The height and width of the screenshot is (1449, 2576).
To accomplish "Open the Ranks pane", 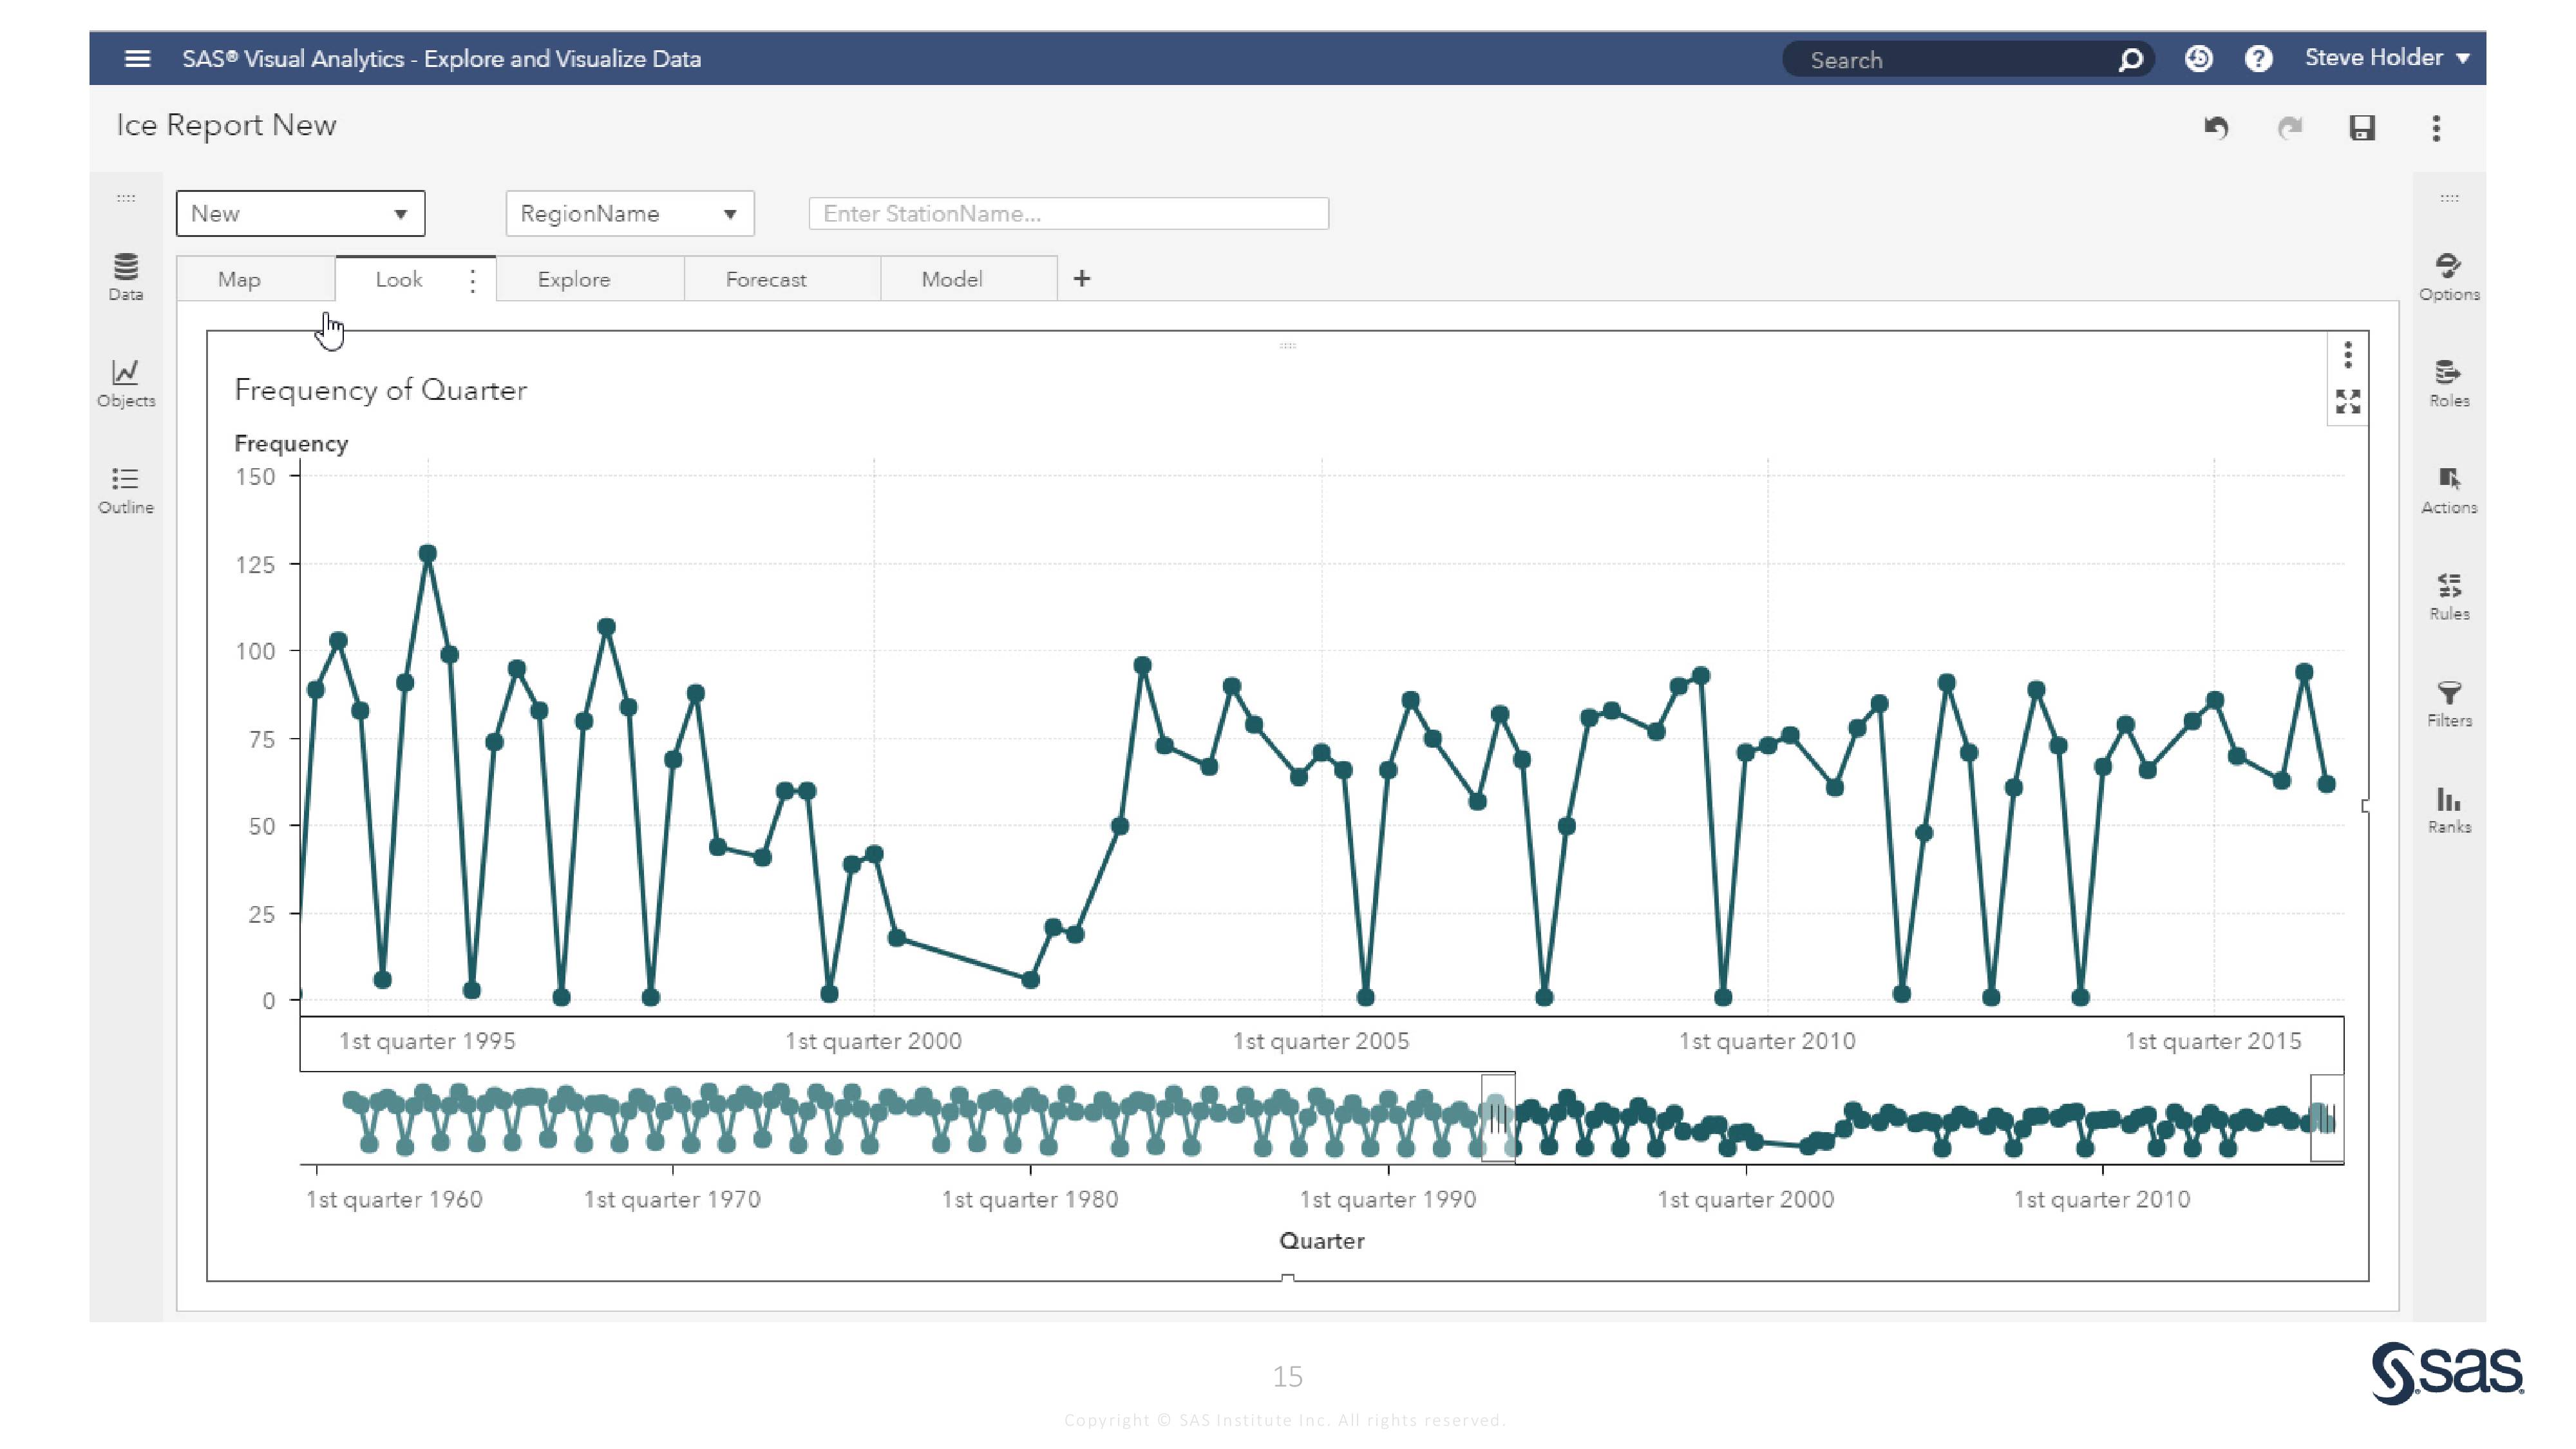I will (x=2449, y=811).
